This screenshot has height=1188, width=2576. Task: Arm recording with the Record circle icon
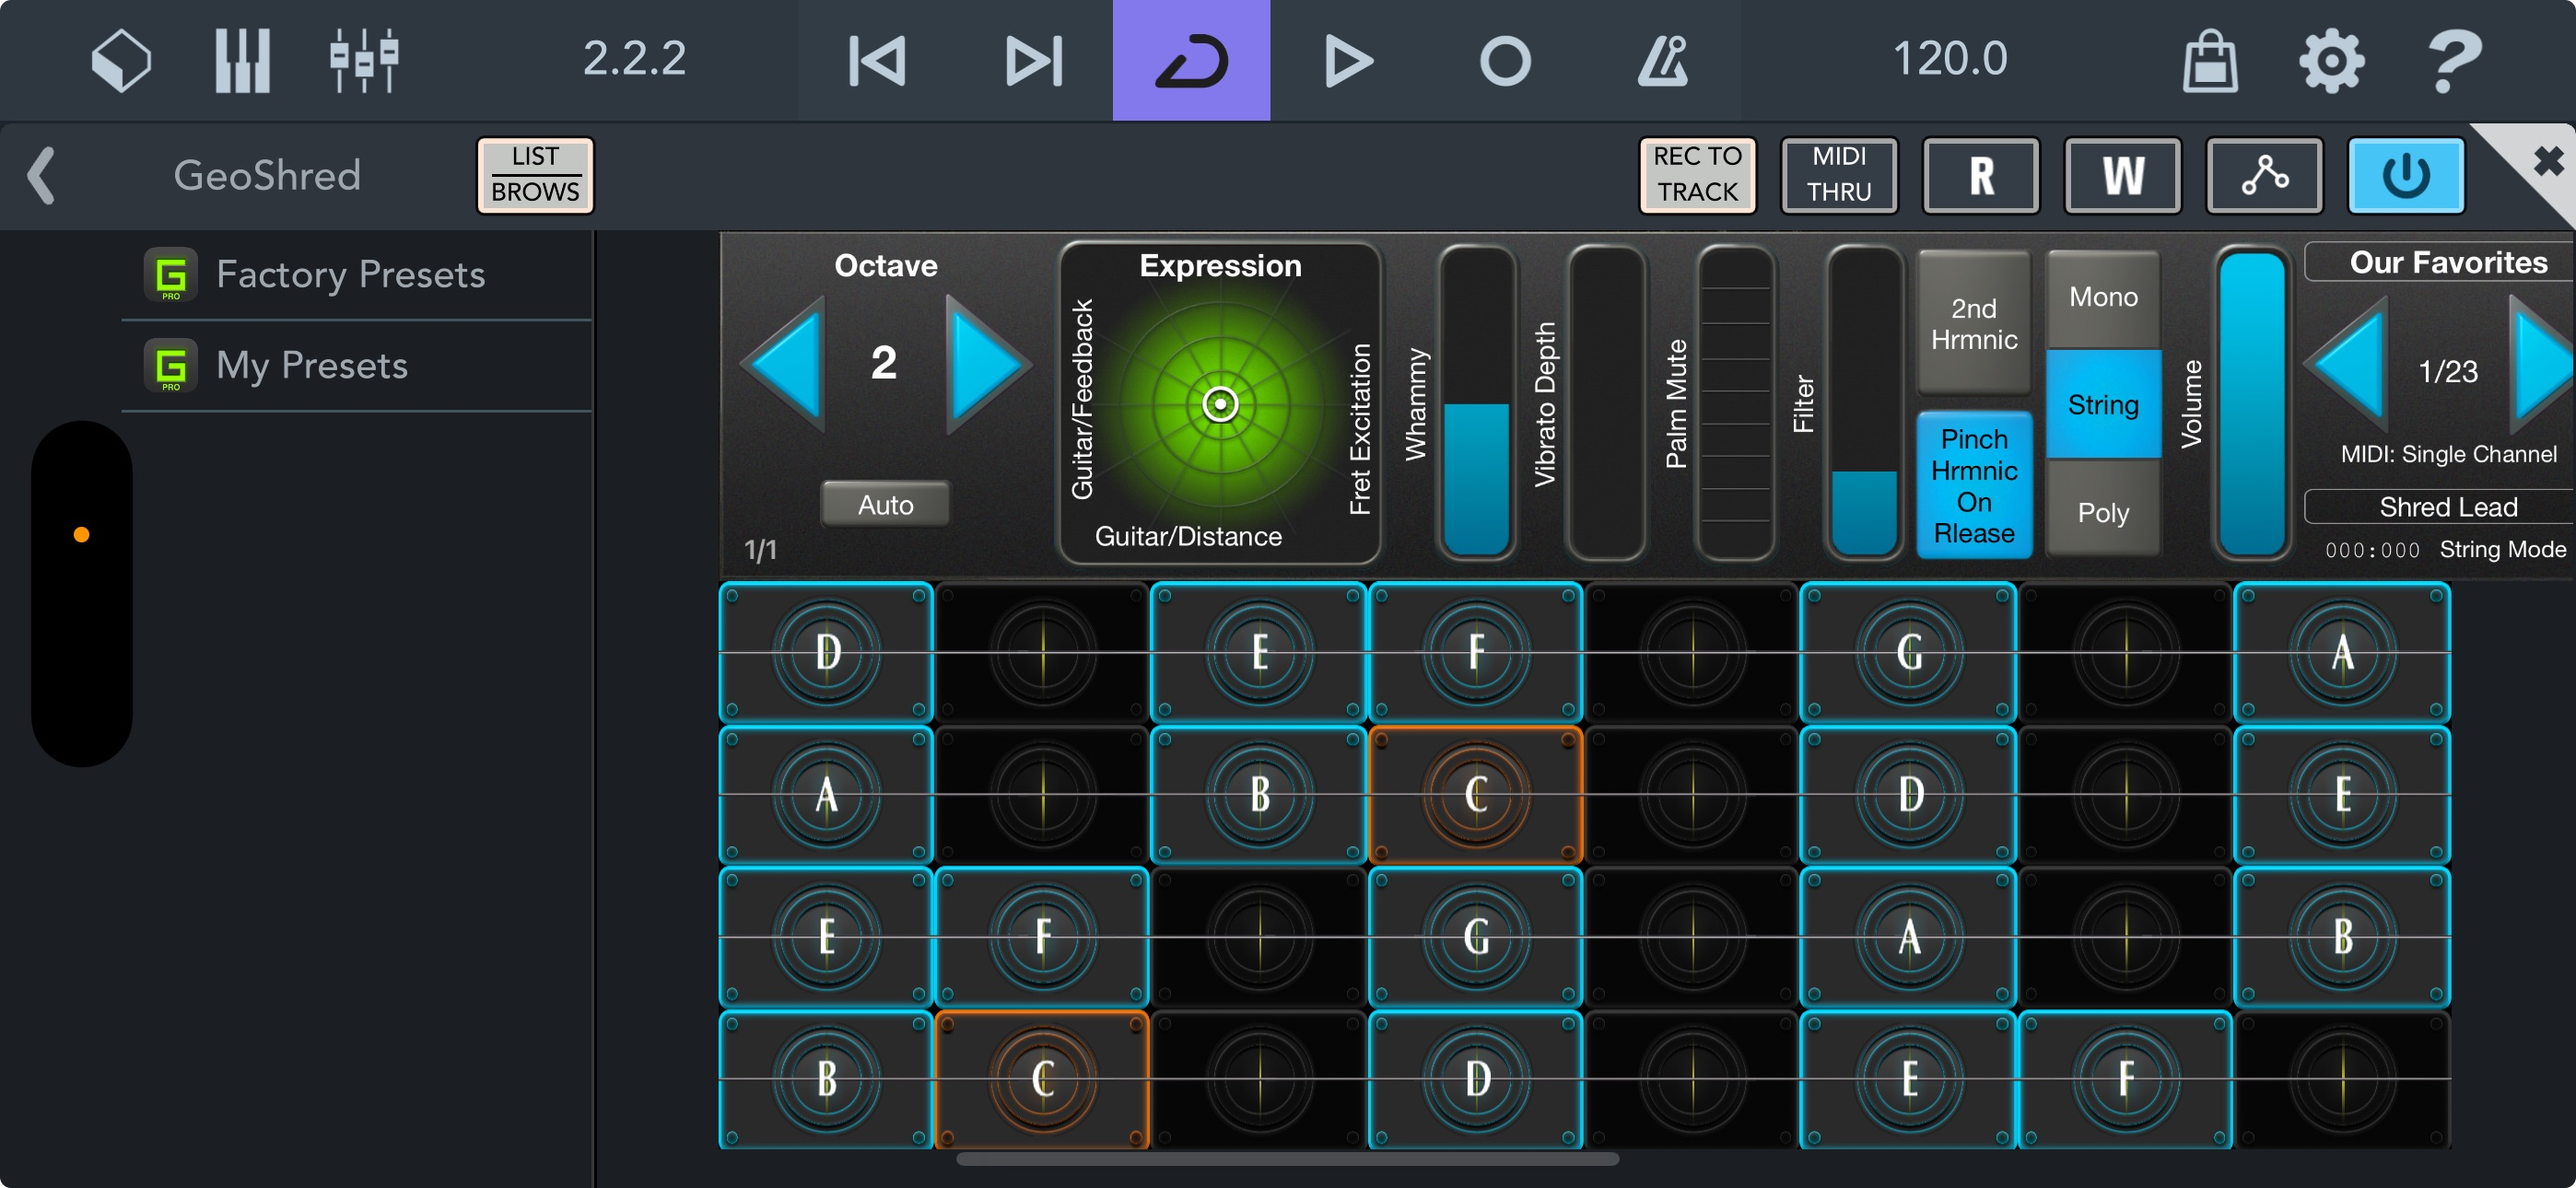[x=1504, y=59]
